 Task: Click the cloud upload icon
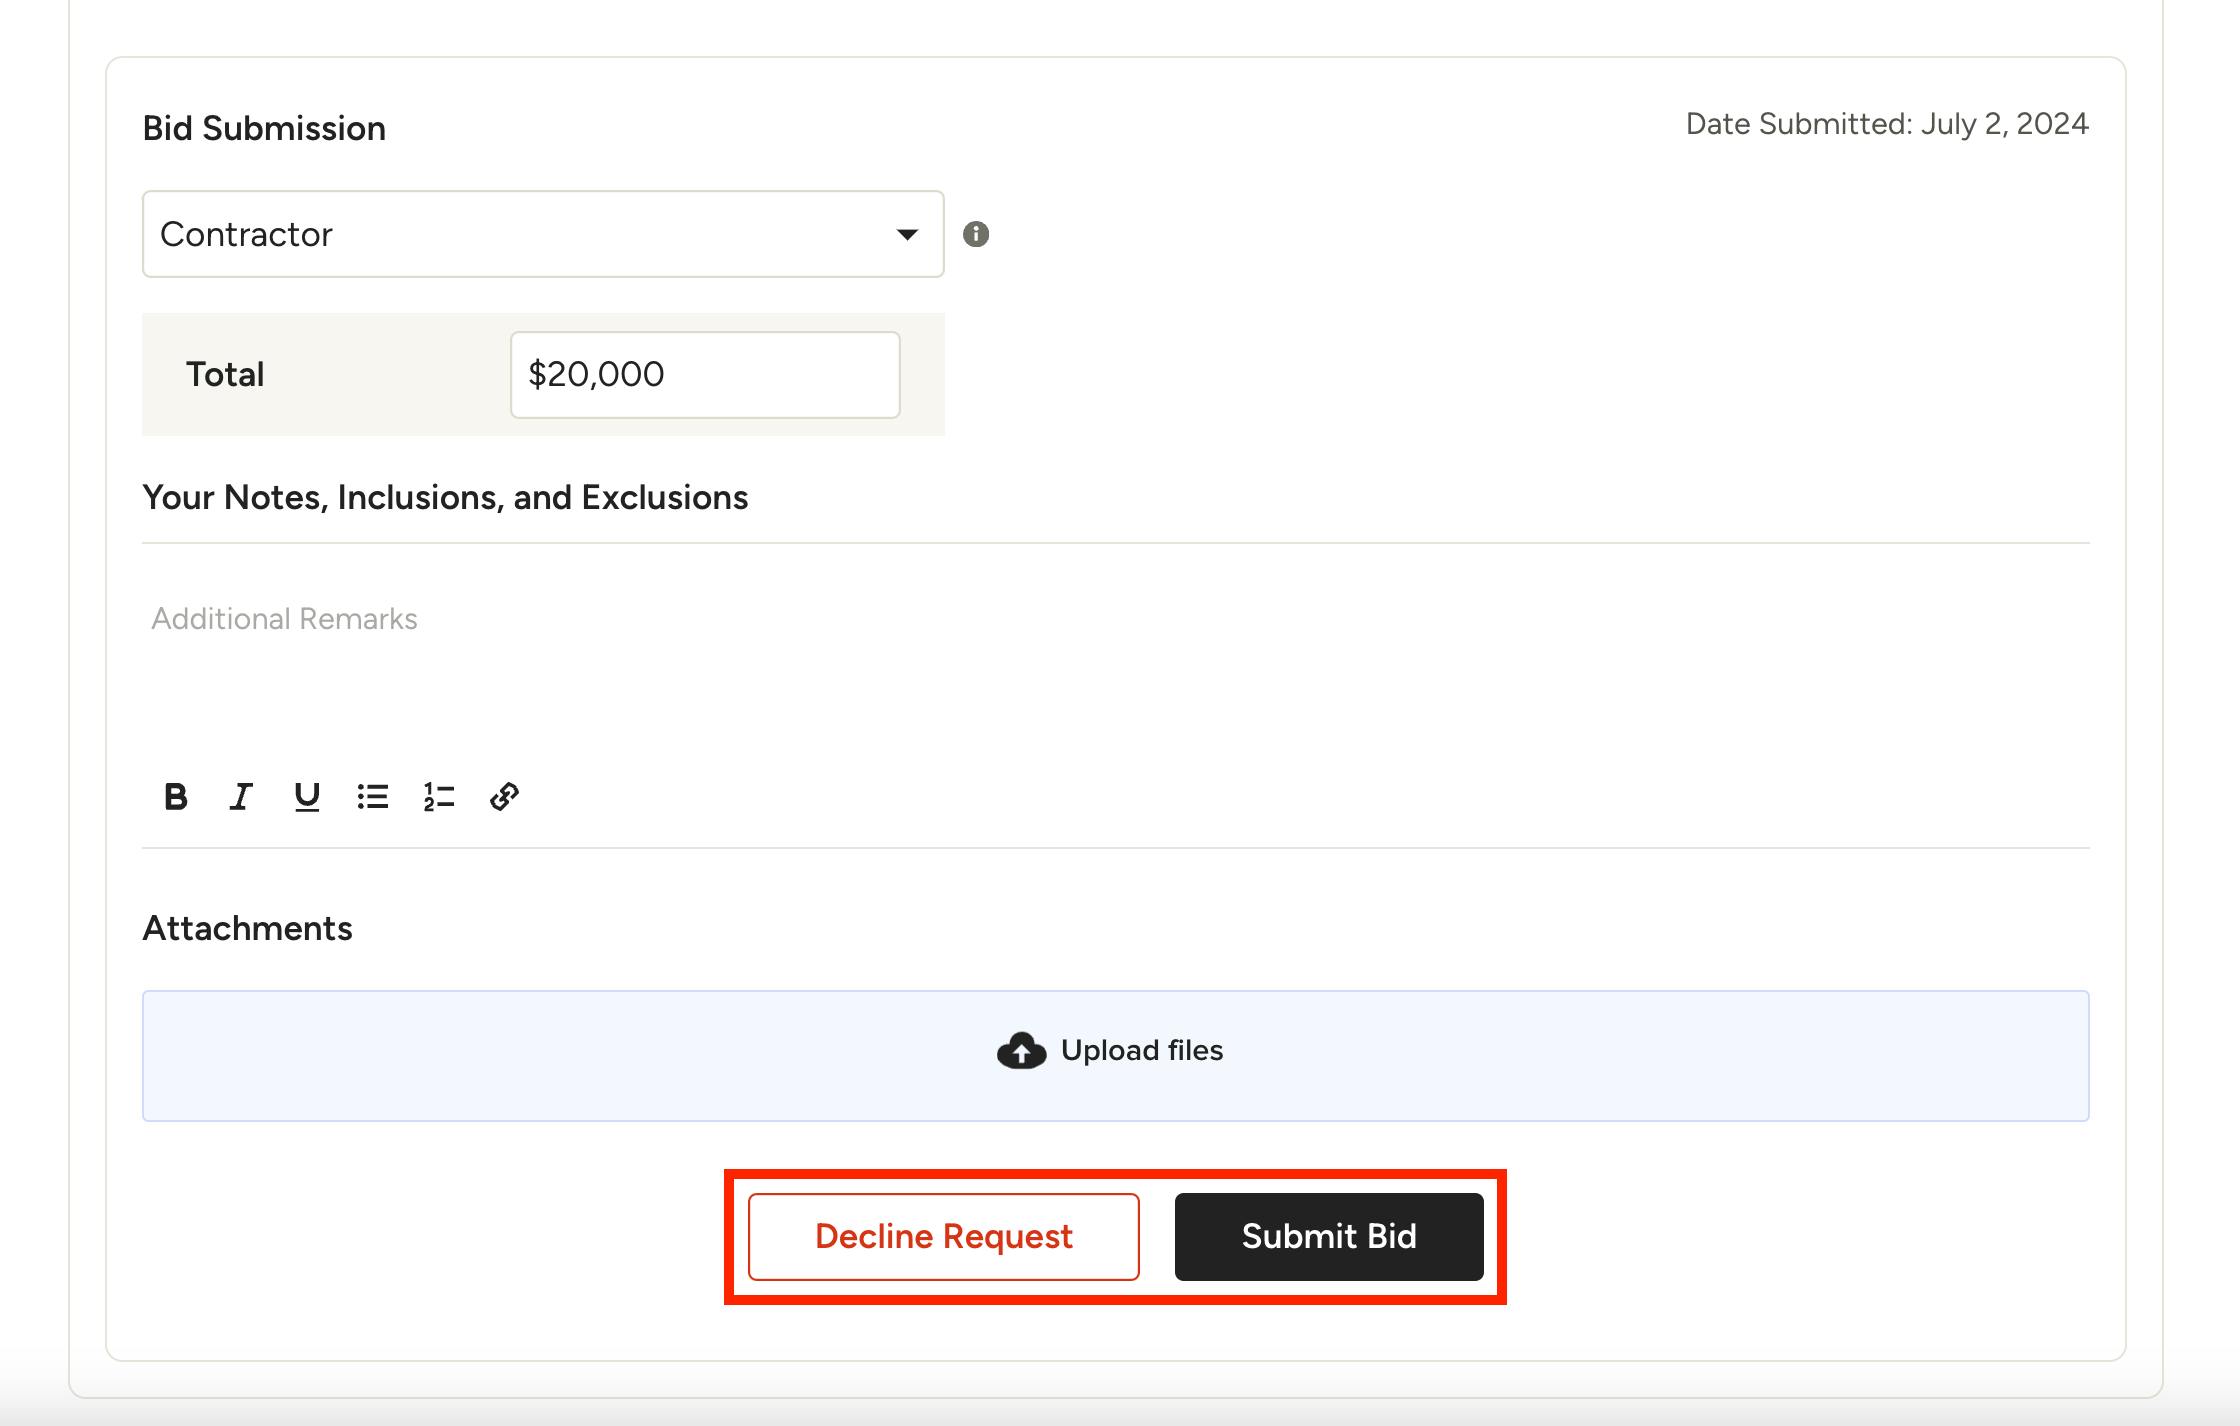point(1021,1051)
